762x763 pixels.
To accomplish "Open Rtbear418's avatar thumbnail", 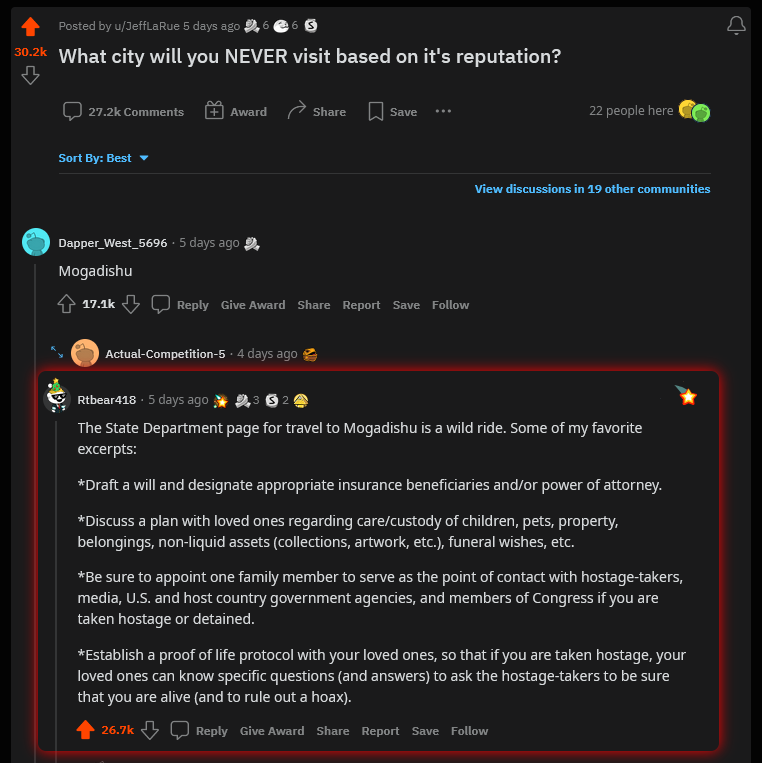I will (x=57, y=397).
